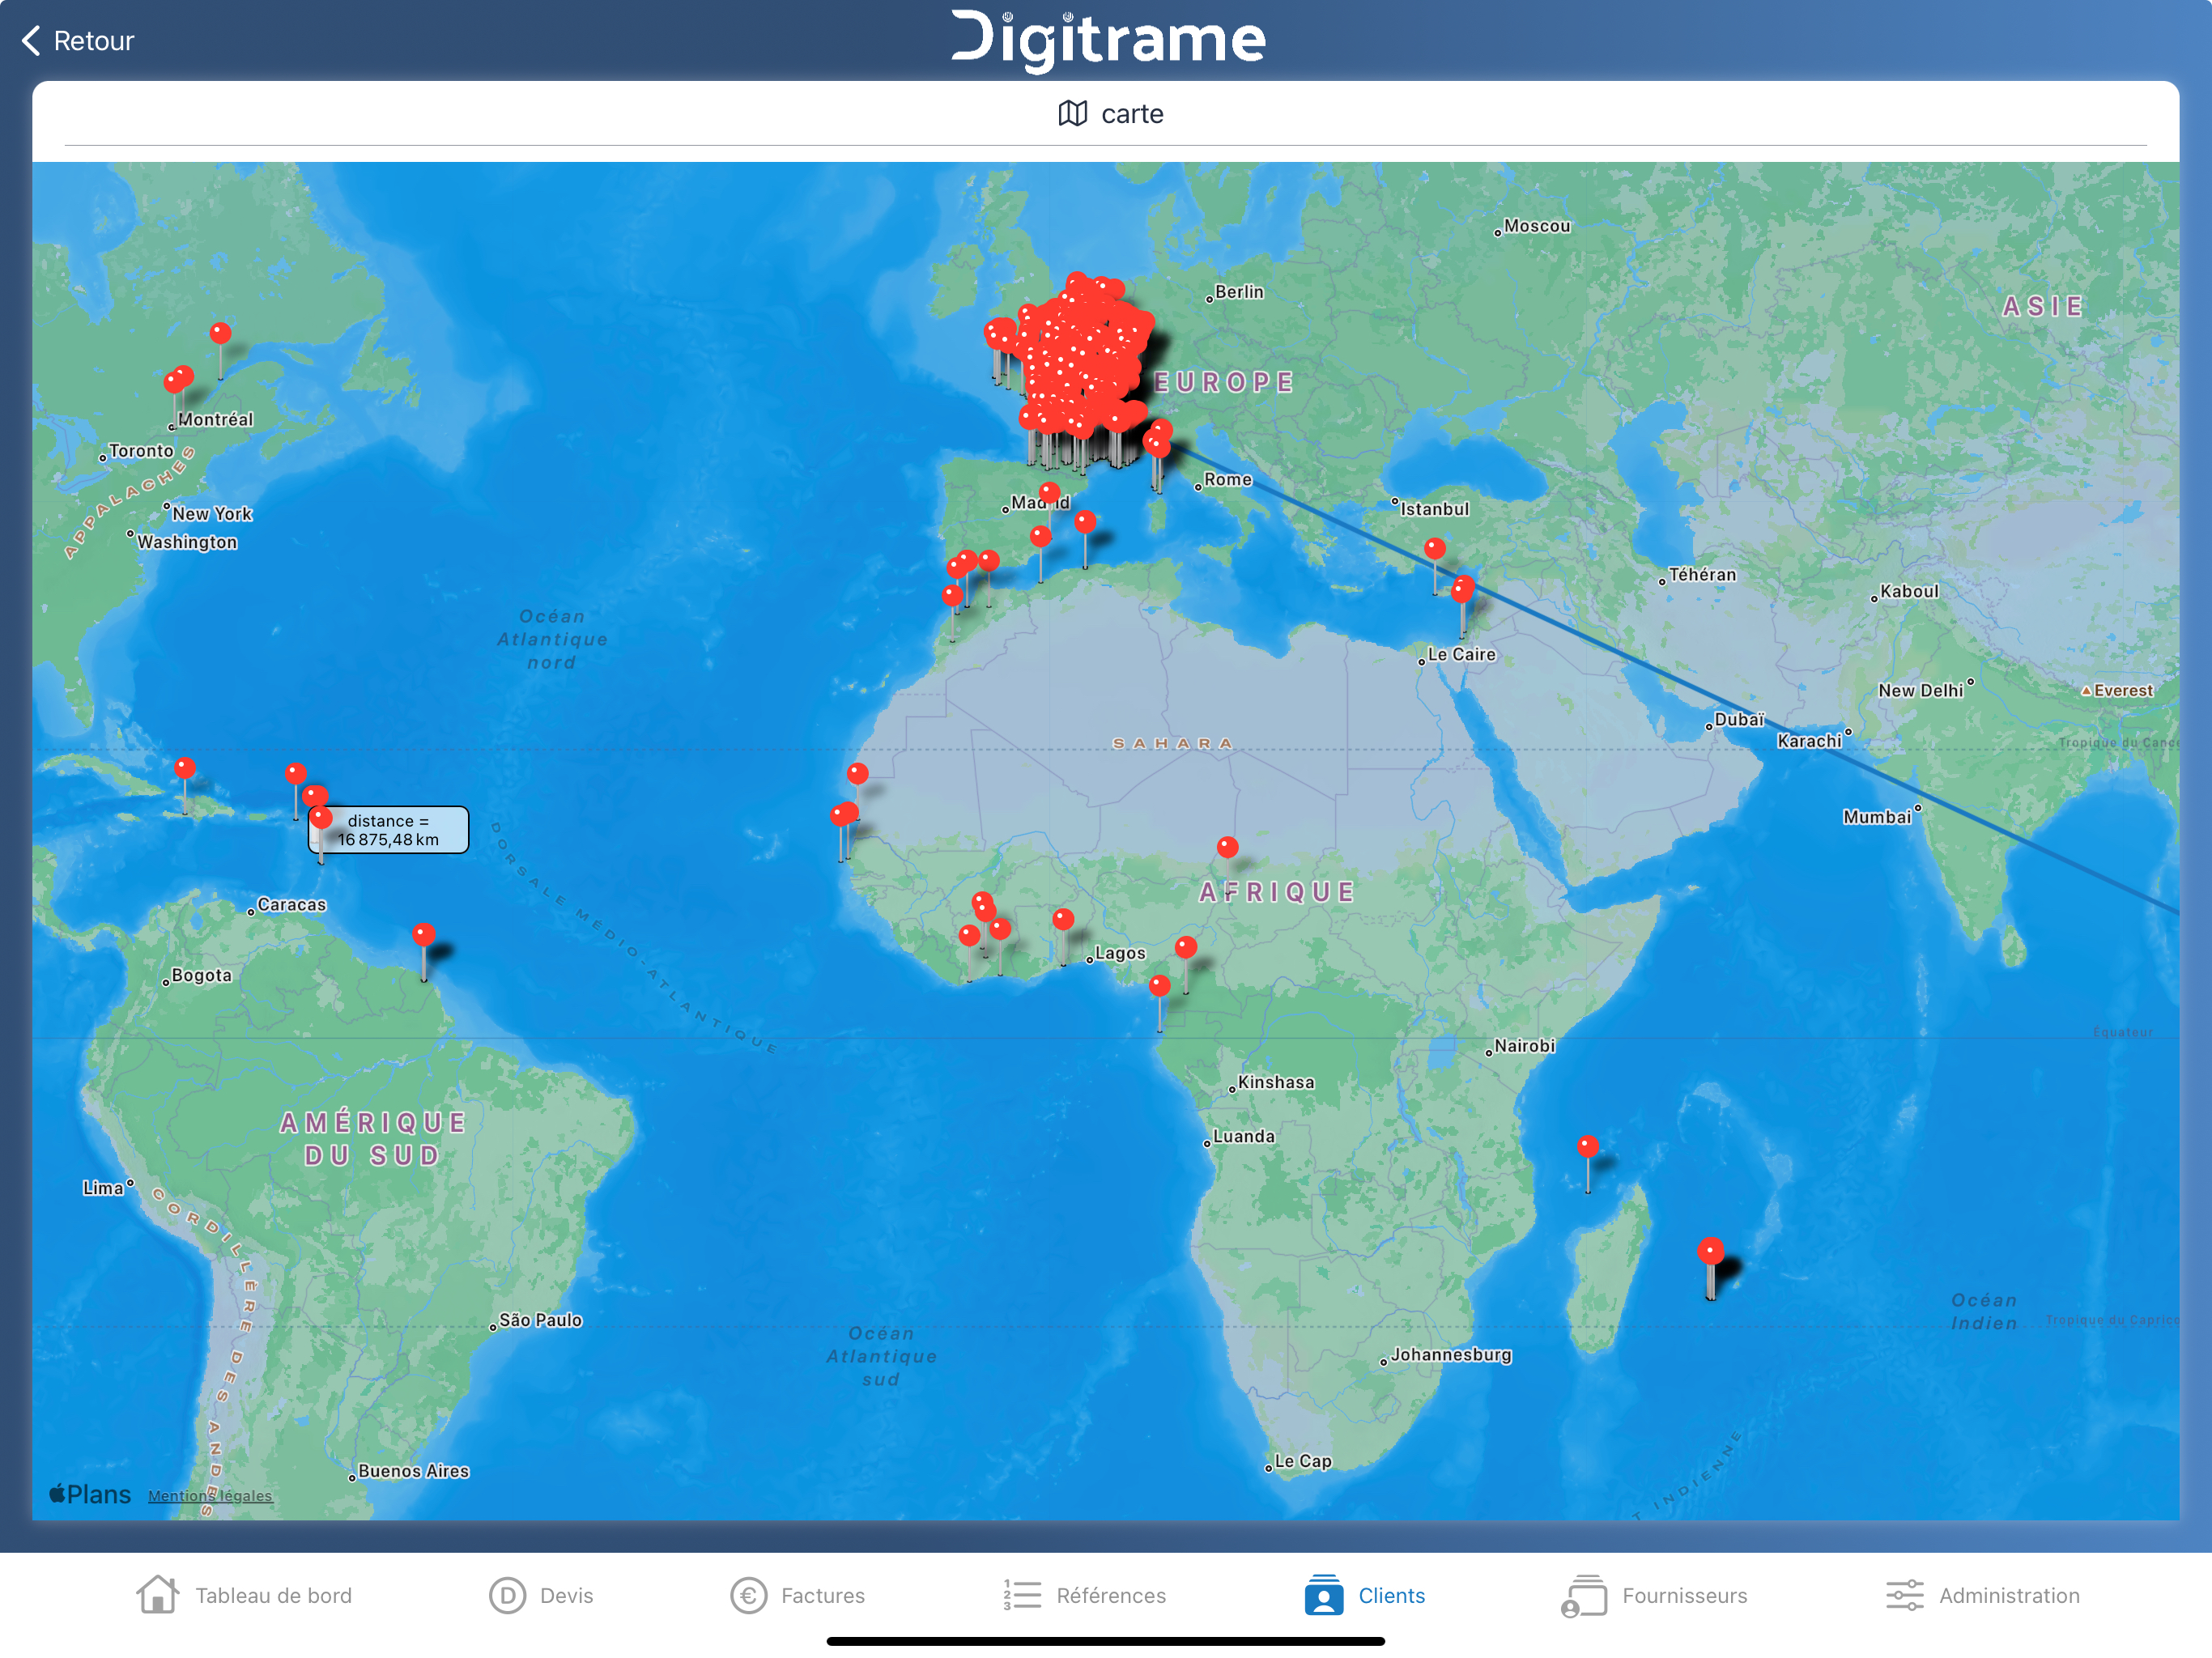Click the Johannesburg city label

[x=1450, y=1354]
